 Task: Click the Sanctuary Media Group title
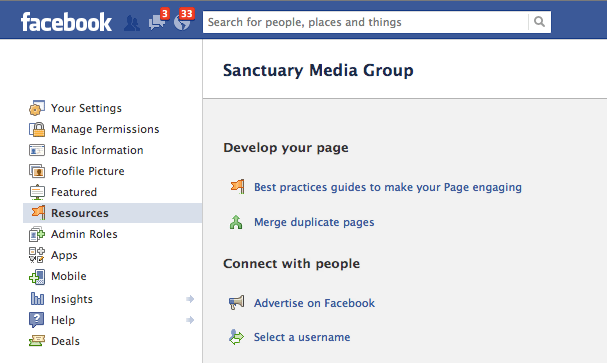point(318,70)
